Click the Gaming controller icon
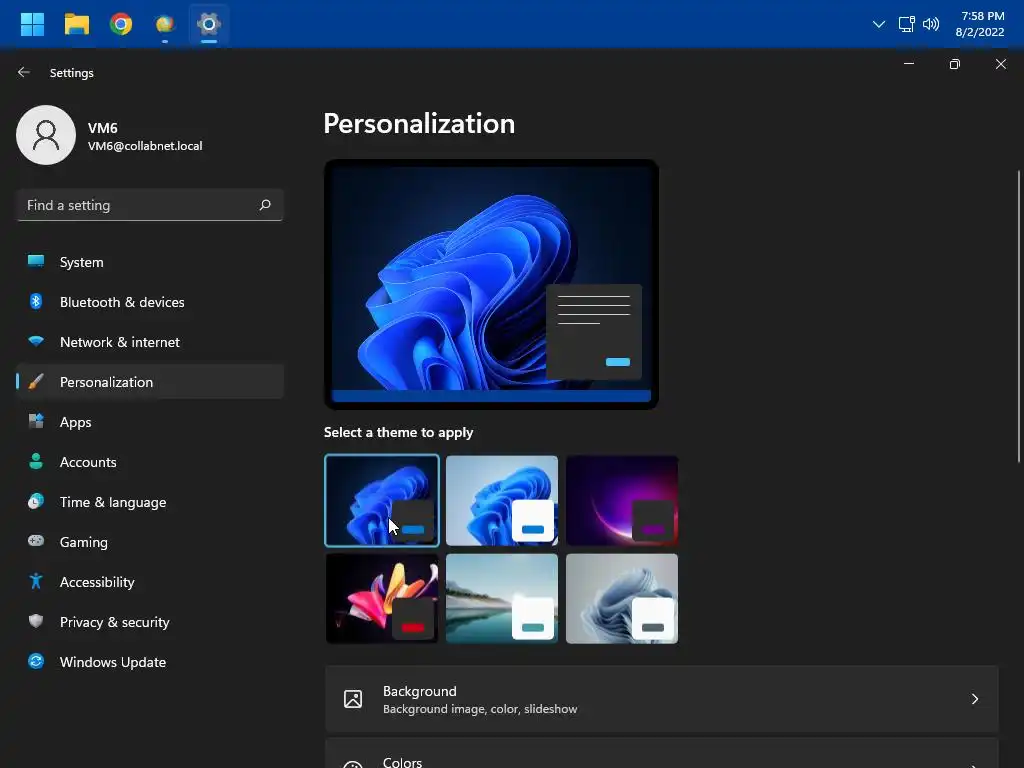The width and height of the screenshot is (1024, 768). pyautogui.click(x=36, y=541)
